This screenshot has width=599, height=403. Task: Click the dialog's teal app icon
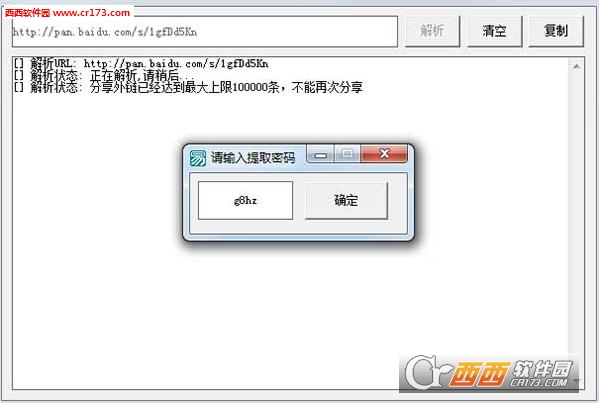click(198, 158)
